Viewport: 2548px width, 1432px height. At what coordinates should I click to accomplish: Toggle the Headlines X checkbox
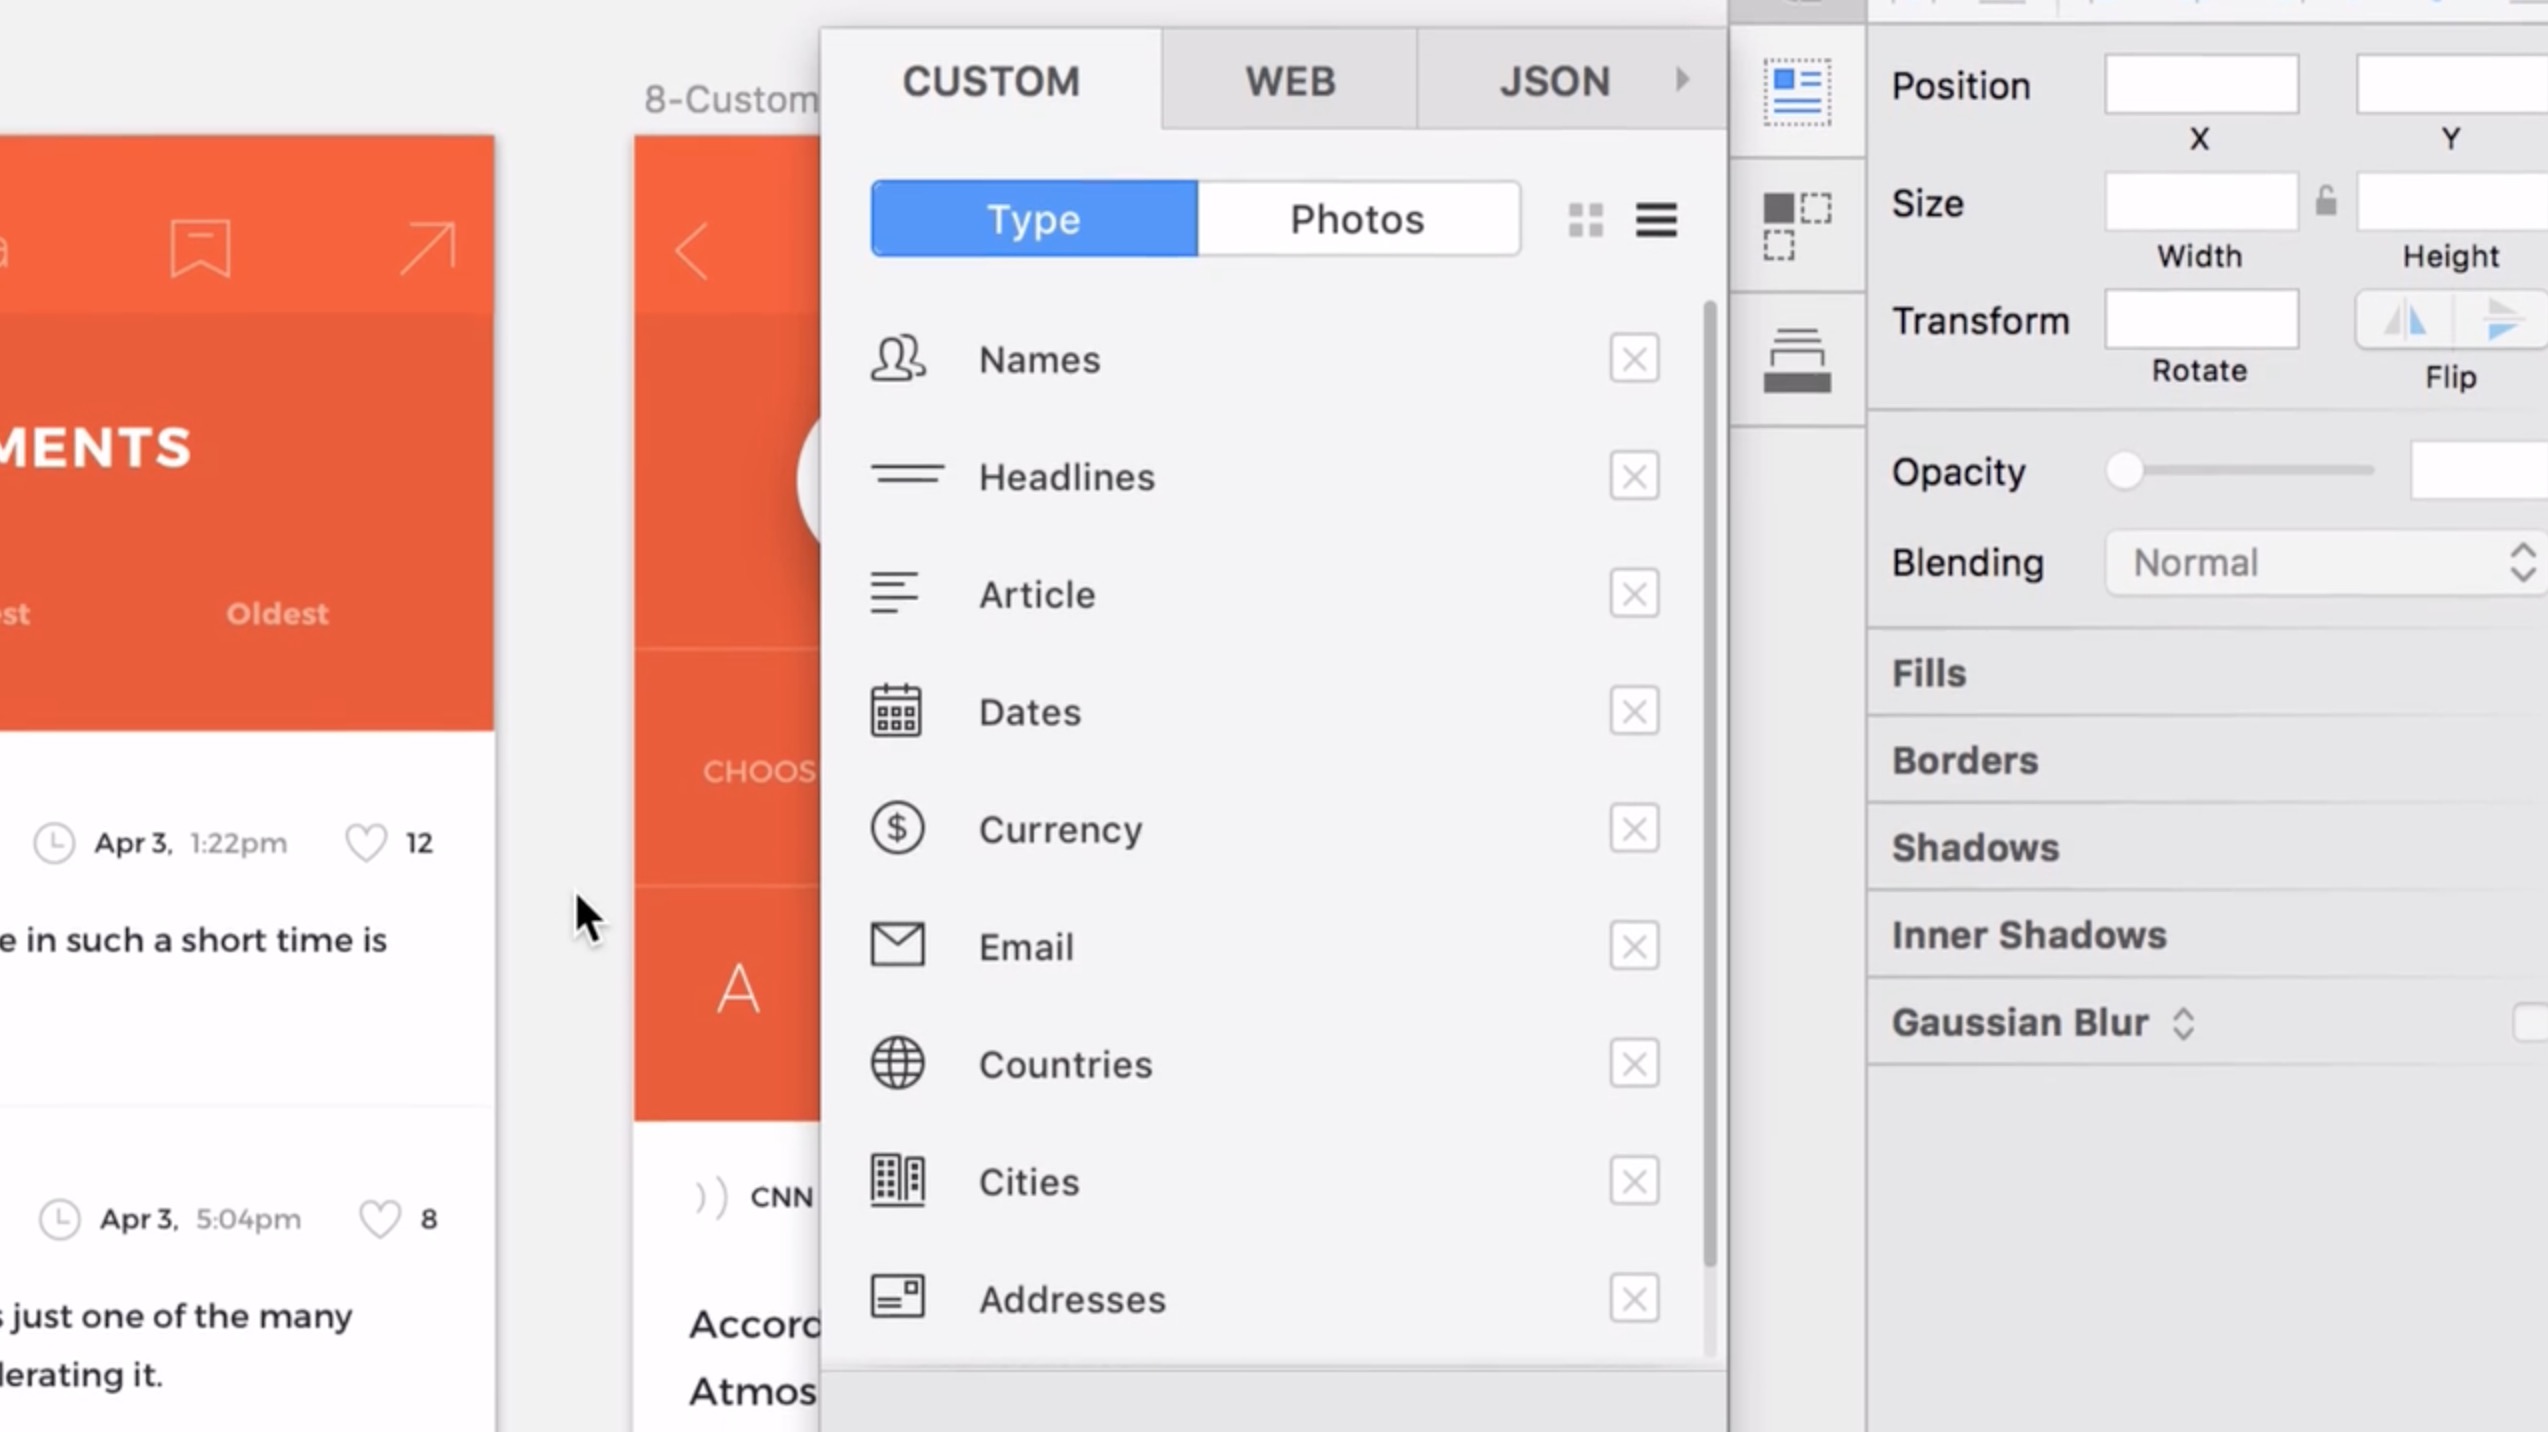tap(1634, 476)
